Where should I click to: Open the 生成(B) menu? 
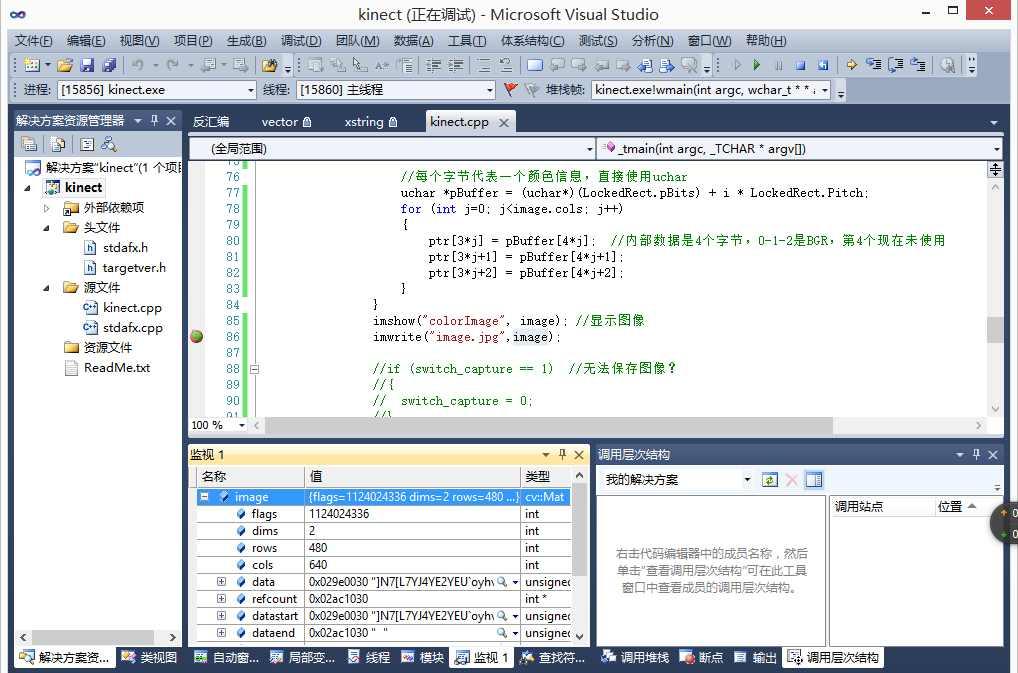coord(247,41)
